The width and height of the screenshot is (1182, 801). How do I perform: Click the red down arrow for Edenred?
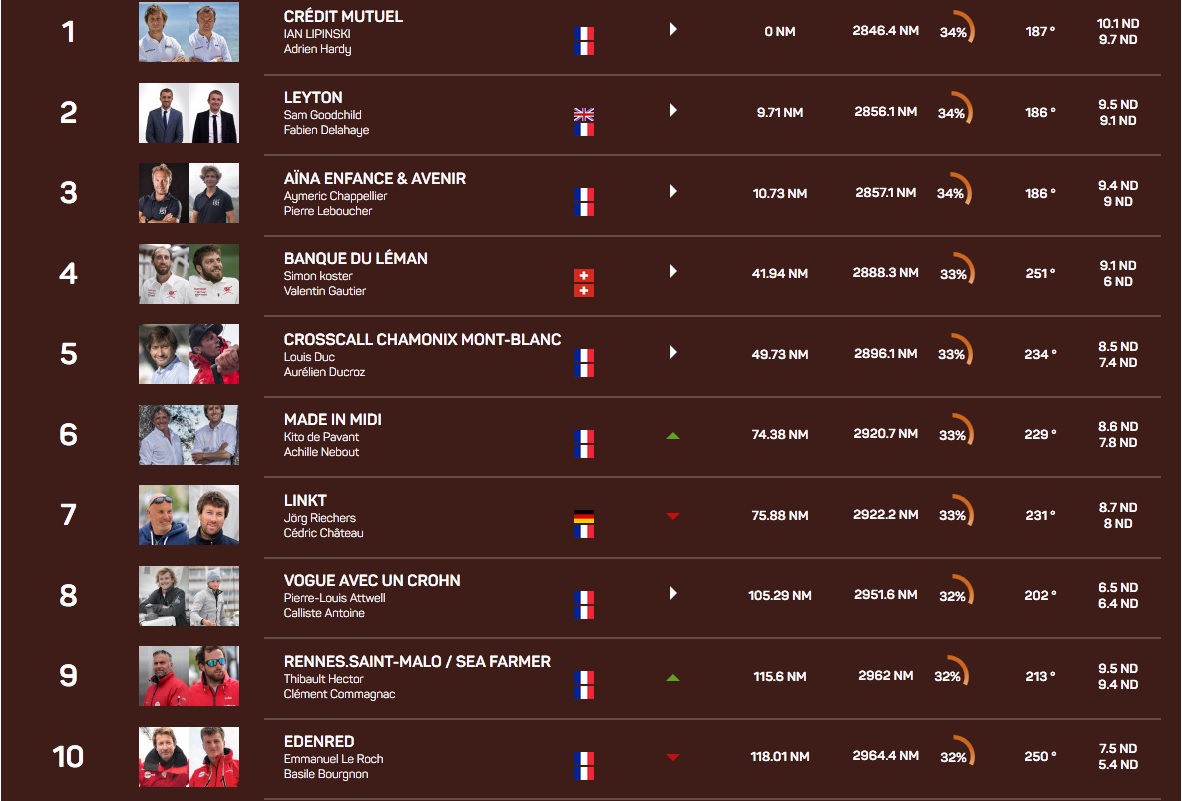coord(673,757)
